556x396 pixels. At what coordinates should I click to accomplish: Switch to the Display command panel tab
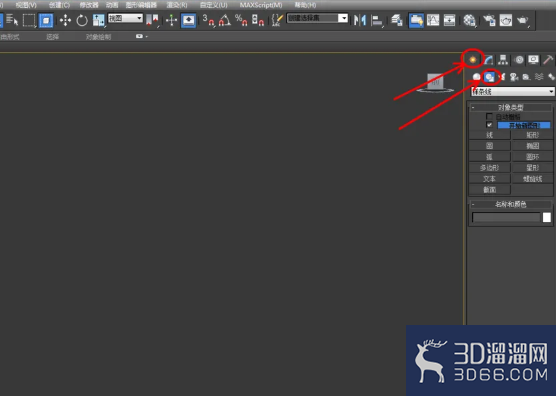tap(533, 60)
